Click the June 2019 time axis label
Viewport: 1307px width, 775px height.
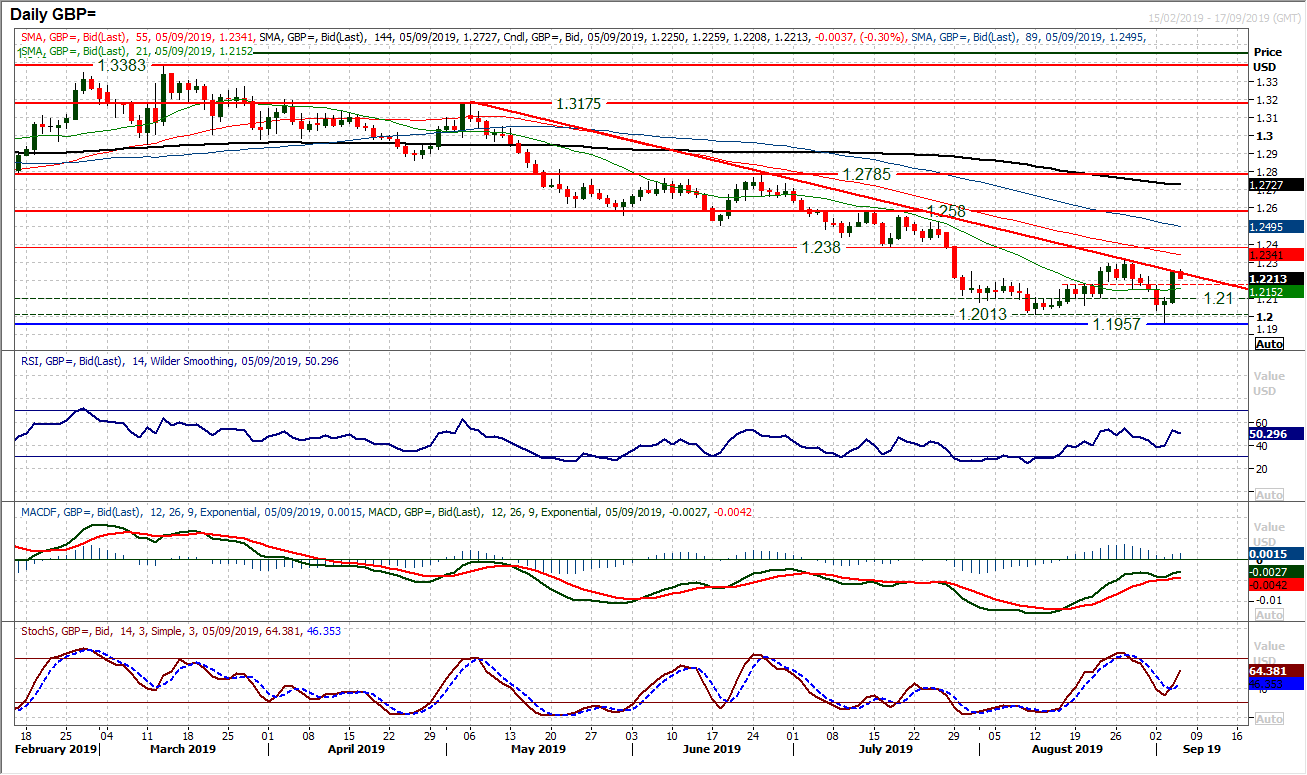[x=712, y=748]
